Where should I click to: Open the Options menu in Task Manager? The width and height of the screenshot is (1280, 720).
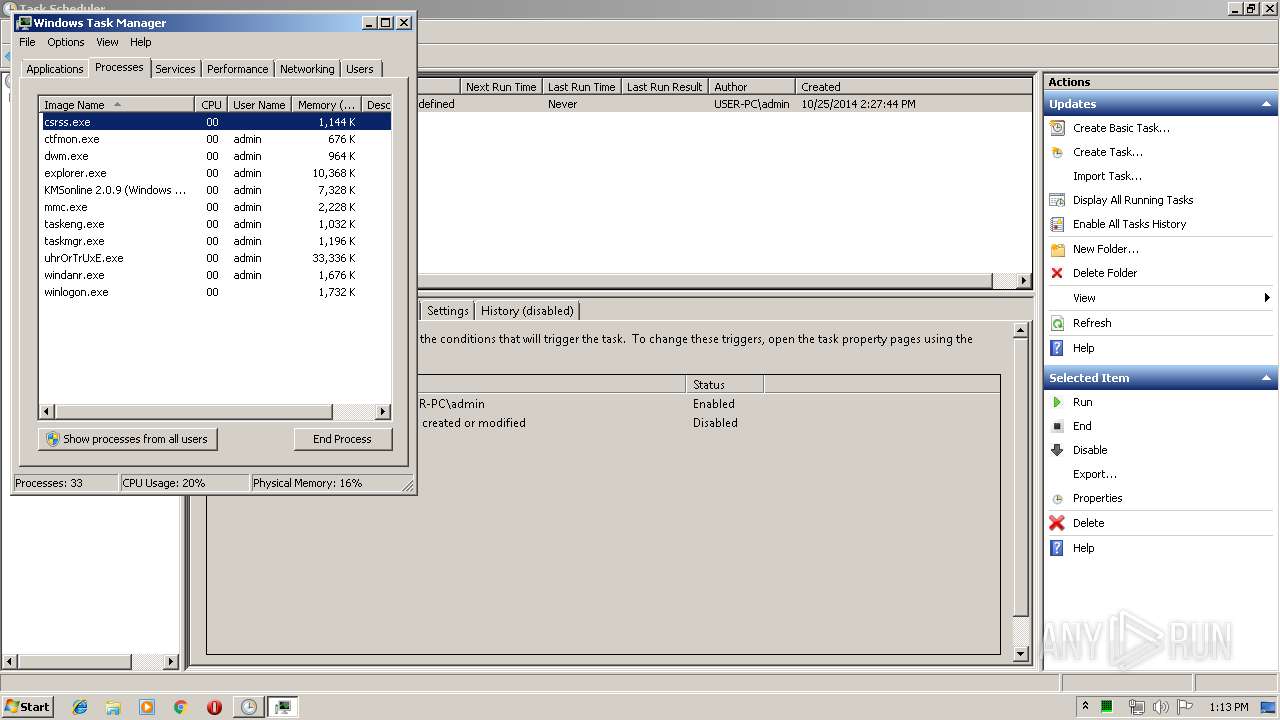pos(66,42)
